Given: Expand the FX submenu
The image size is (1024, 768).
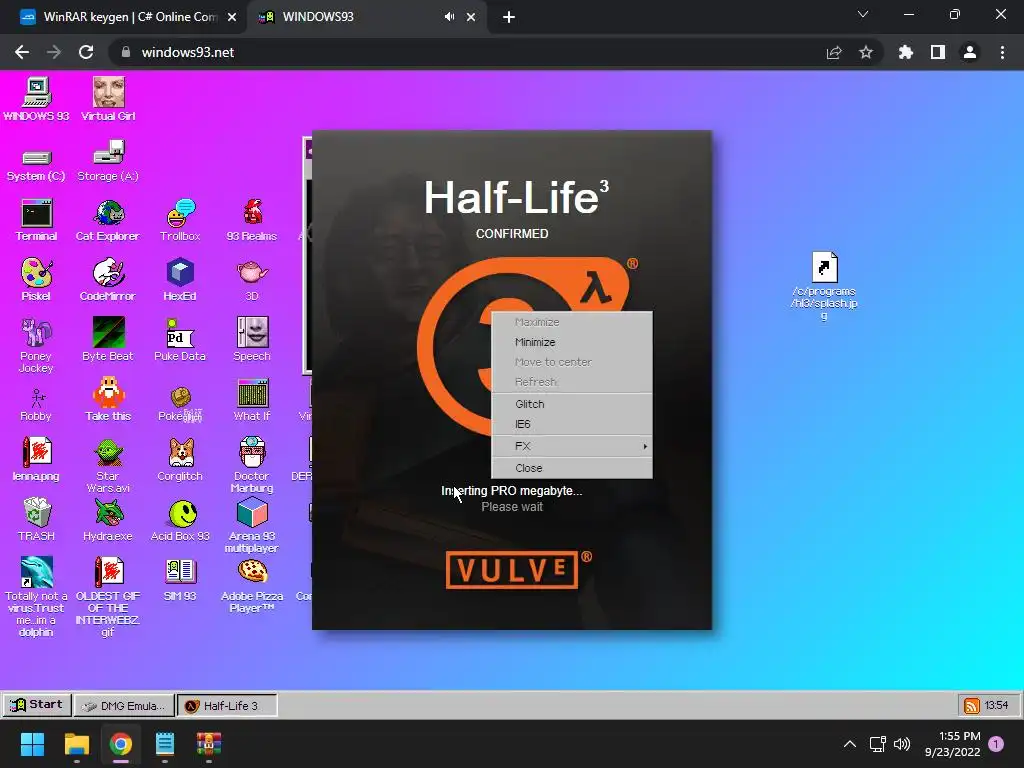Looking at the screenshot, I should [571, 446].
